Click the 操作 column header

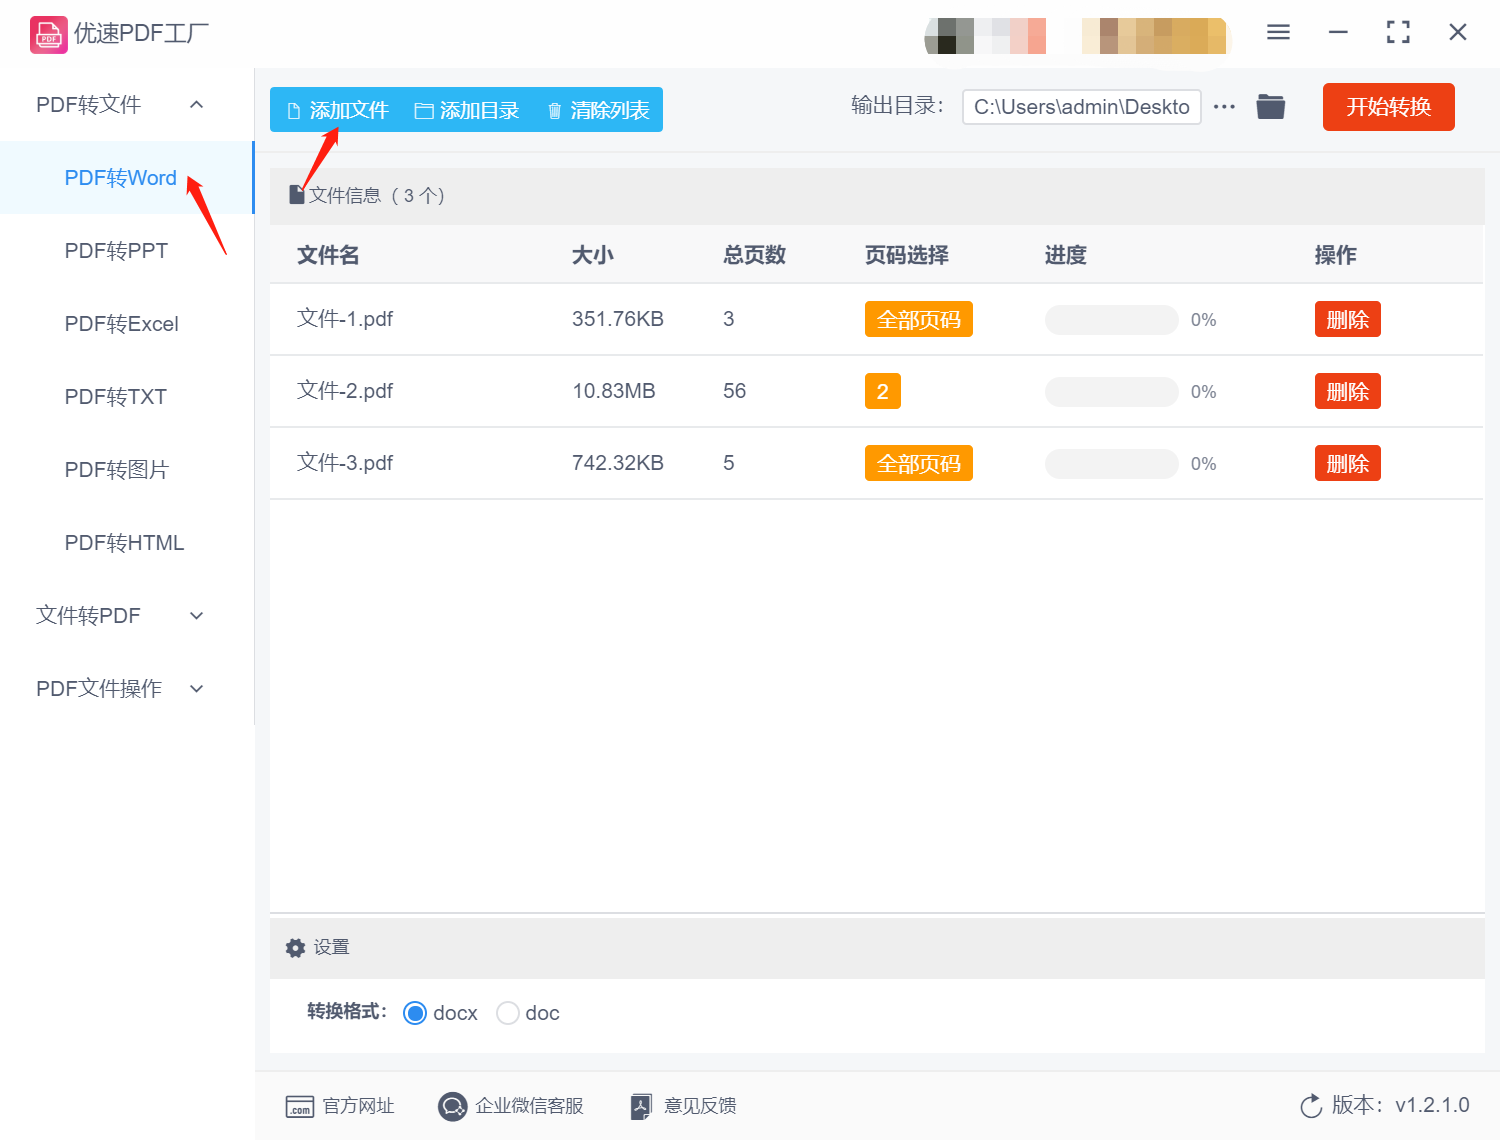tap(1335, 255)
